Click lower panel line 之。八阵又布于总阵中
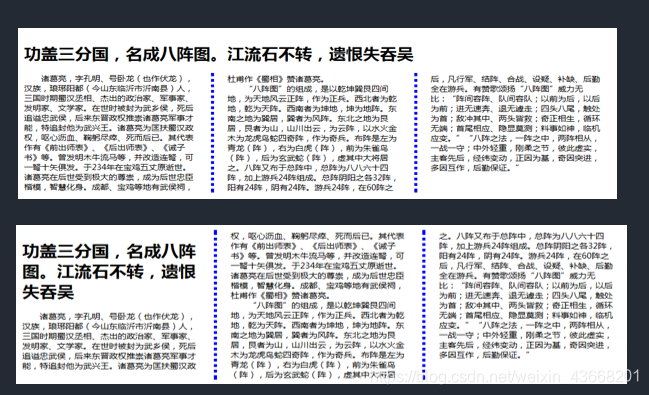 [x=522, y=236]
